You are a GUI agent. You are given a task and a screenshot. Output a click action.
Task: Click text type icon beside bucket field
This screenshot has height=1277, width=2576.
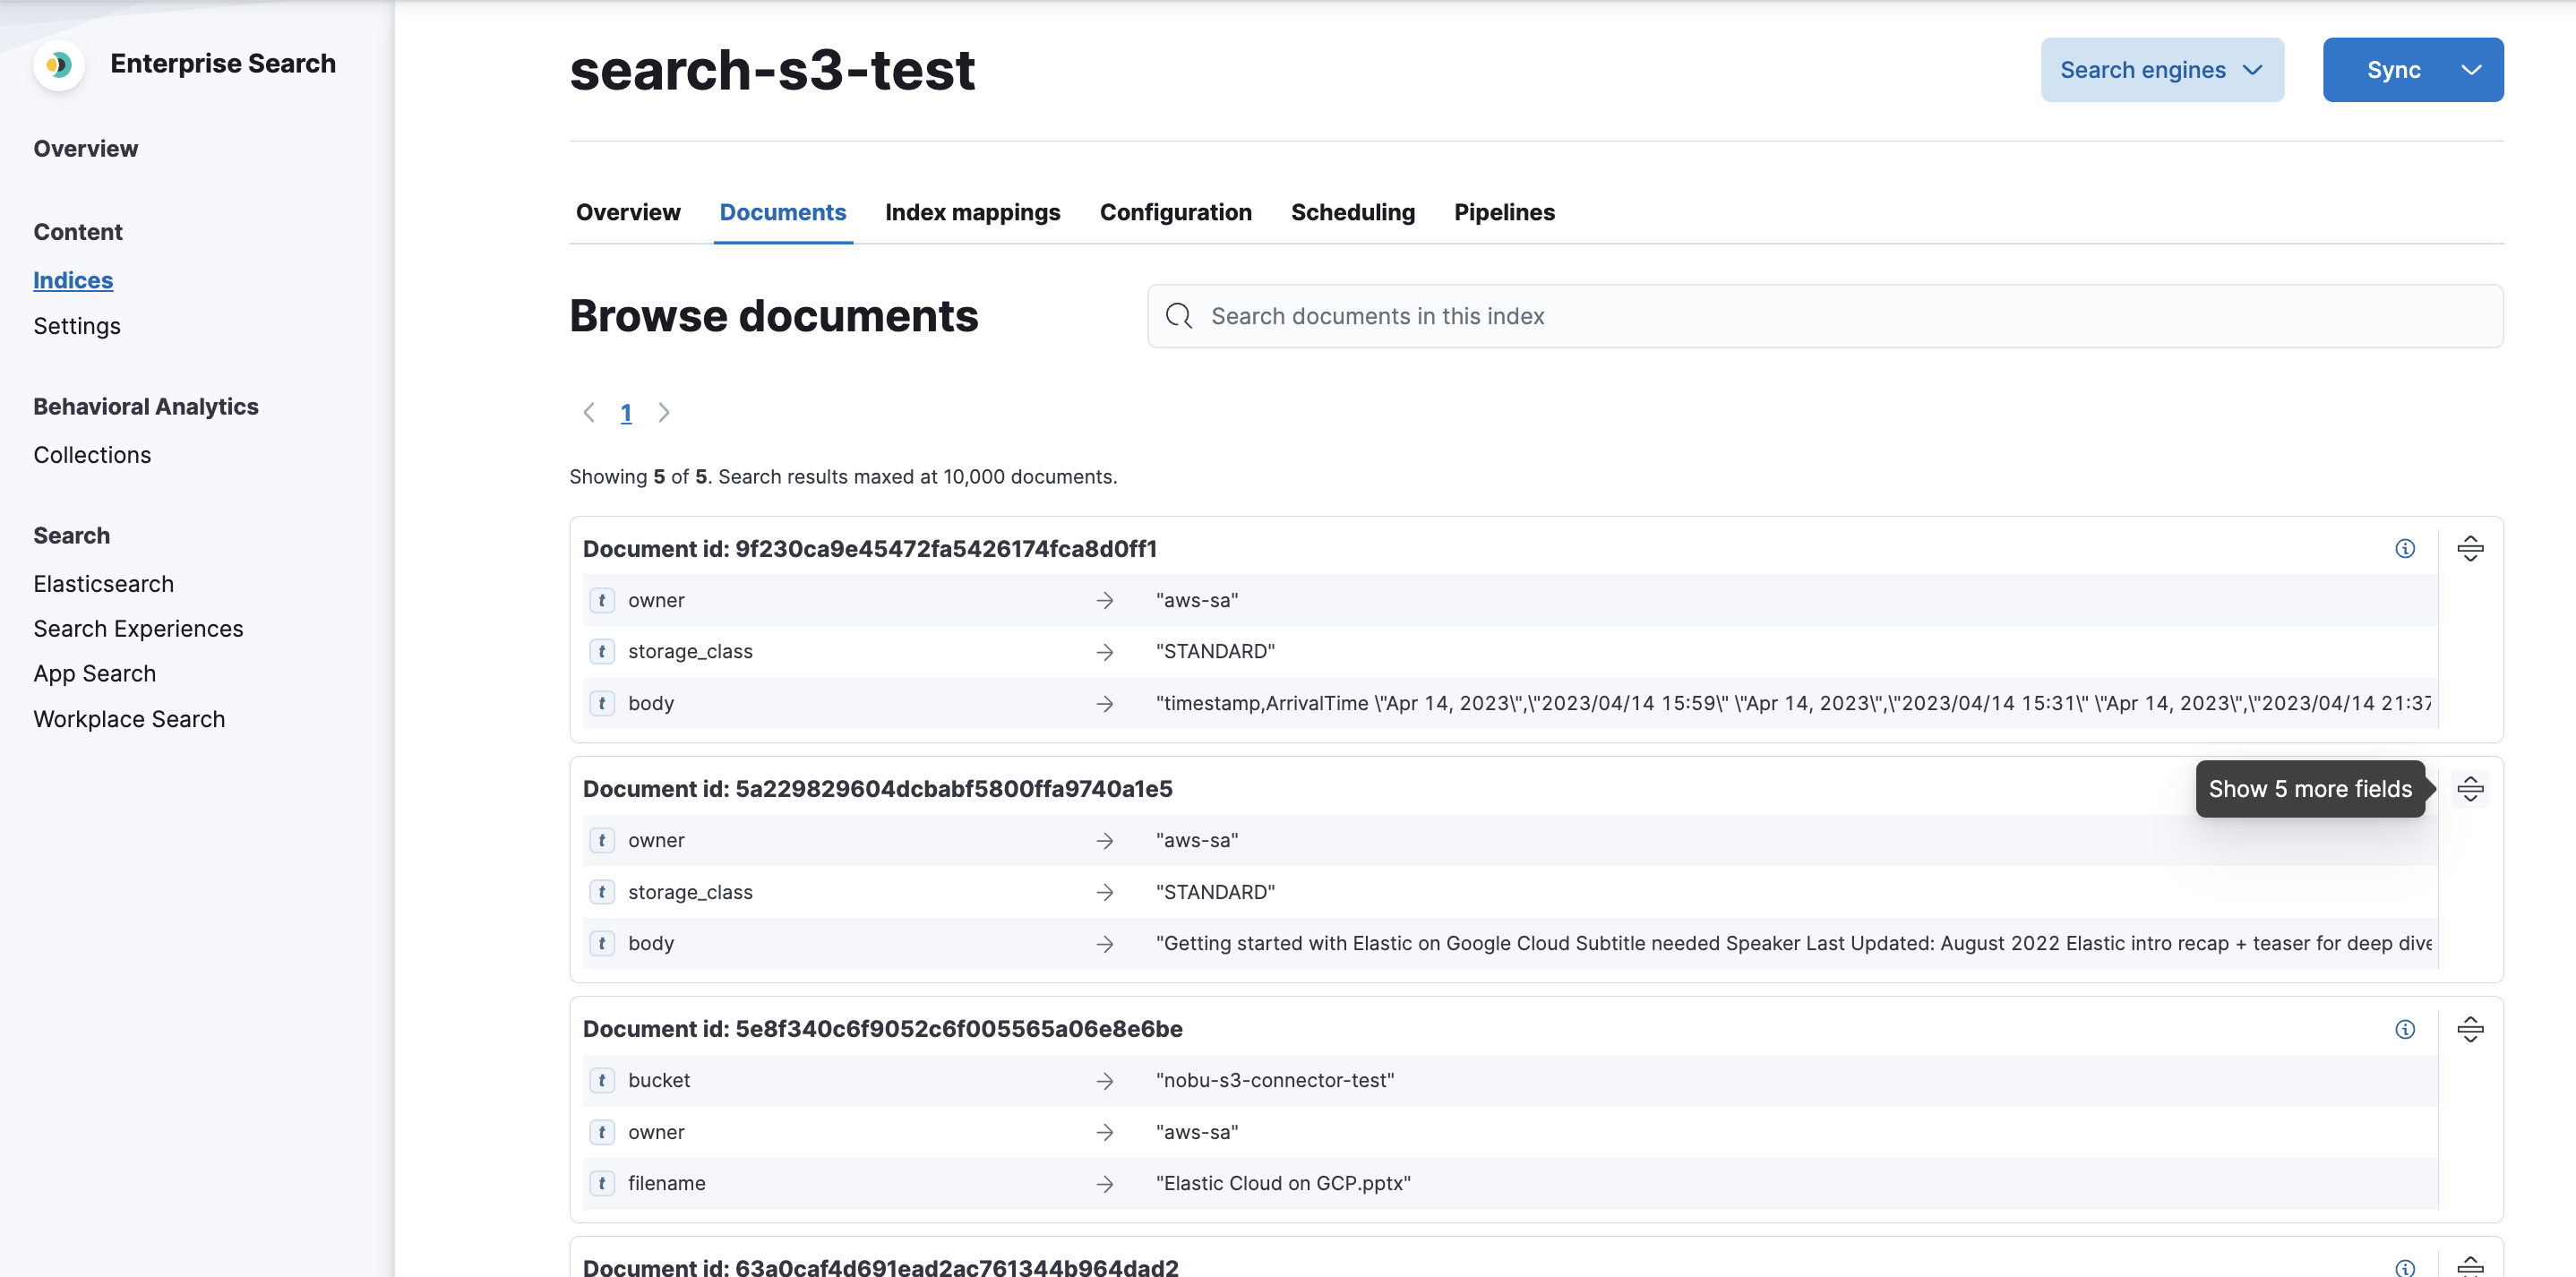[601, 1080]
